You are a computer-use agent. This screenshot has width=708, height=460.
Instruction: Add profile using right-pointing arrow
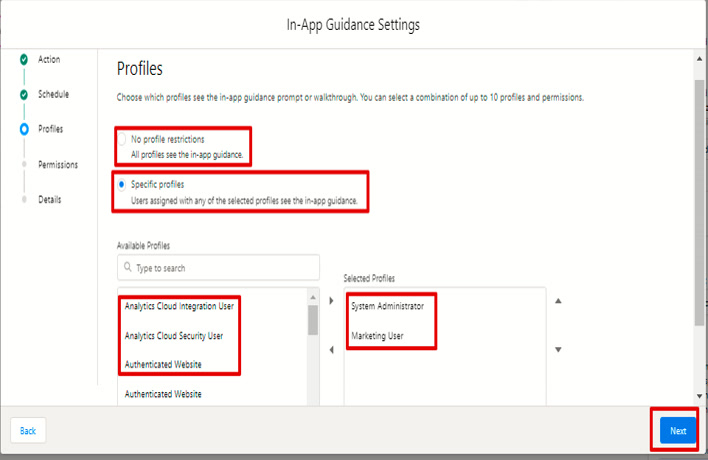(x=331, y=301)
